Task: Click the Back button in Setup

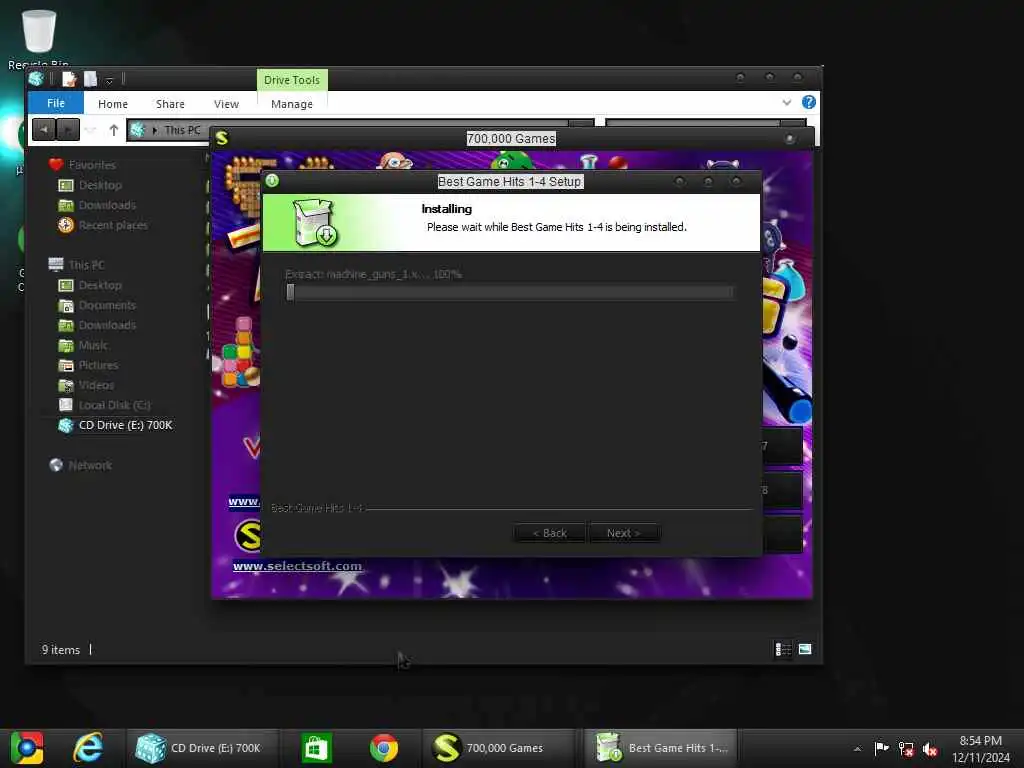Action: pyautogui.click(x=550, y=533)
